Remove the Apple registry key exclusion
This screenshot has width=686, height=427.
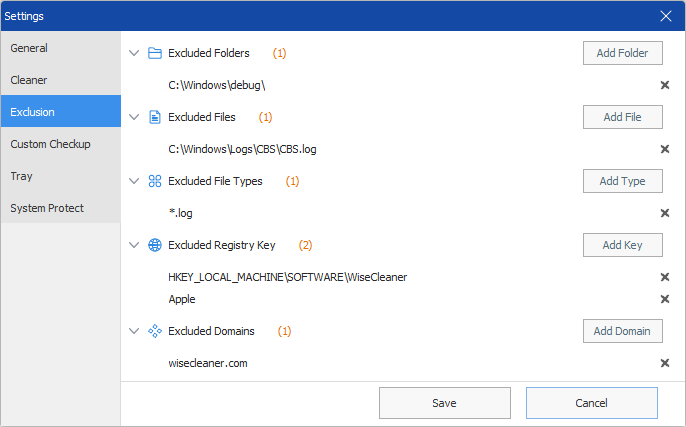[x=665, y=299]
